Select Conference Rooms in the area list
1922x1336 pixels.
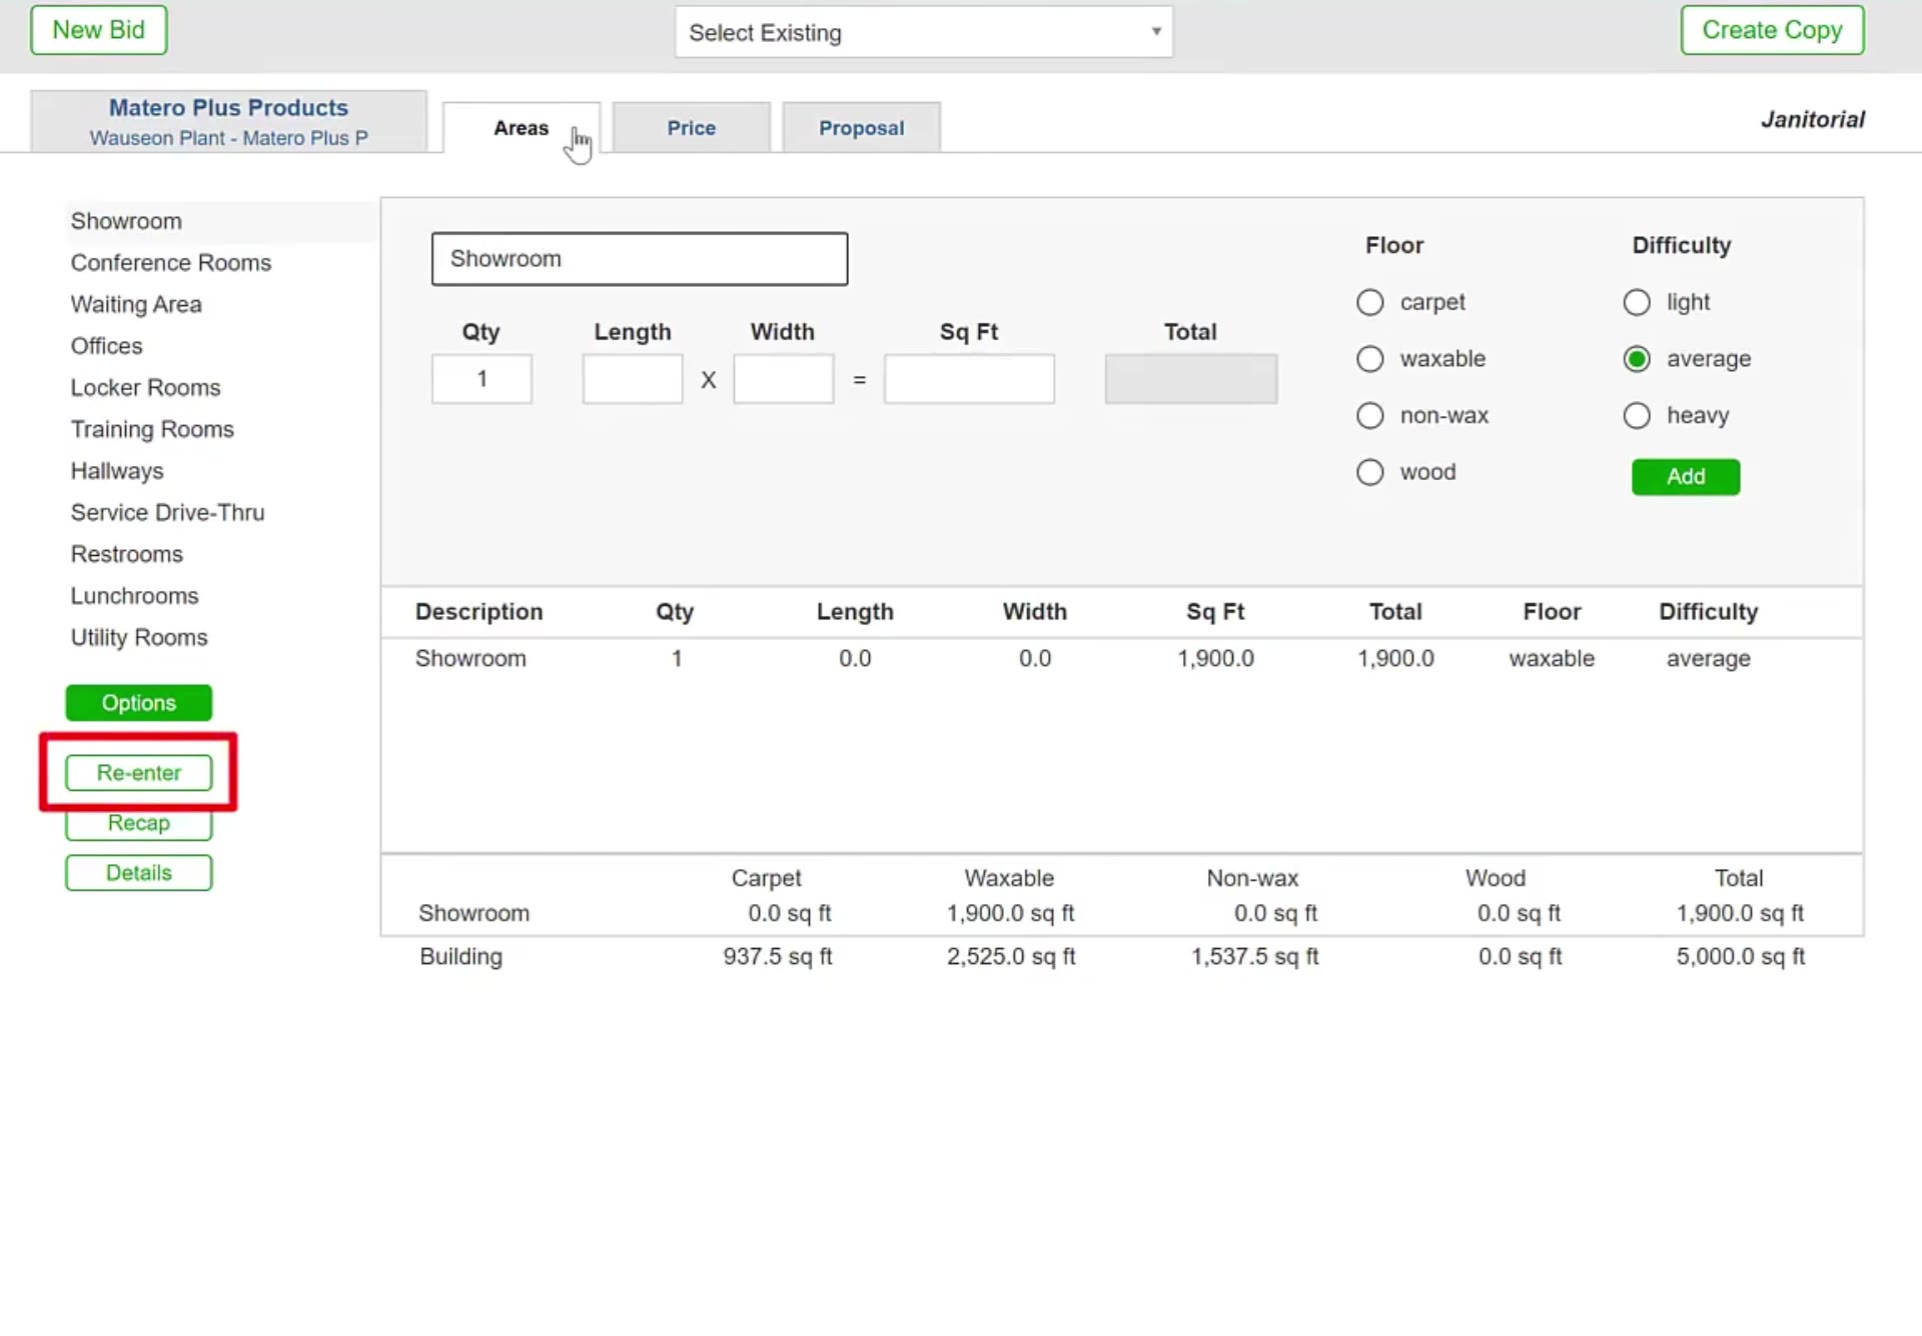pyautogui.click(x=171, y=263)
